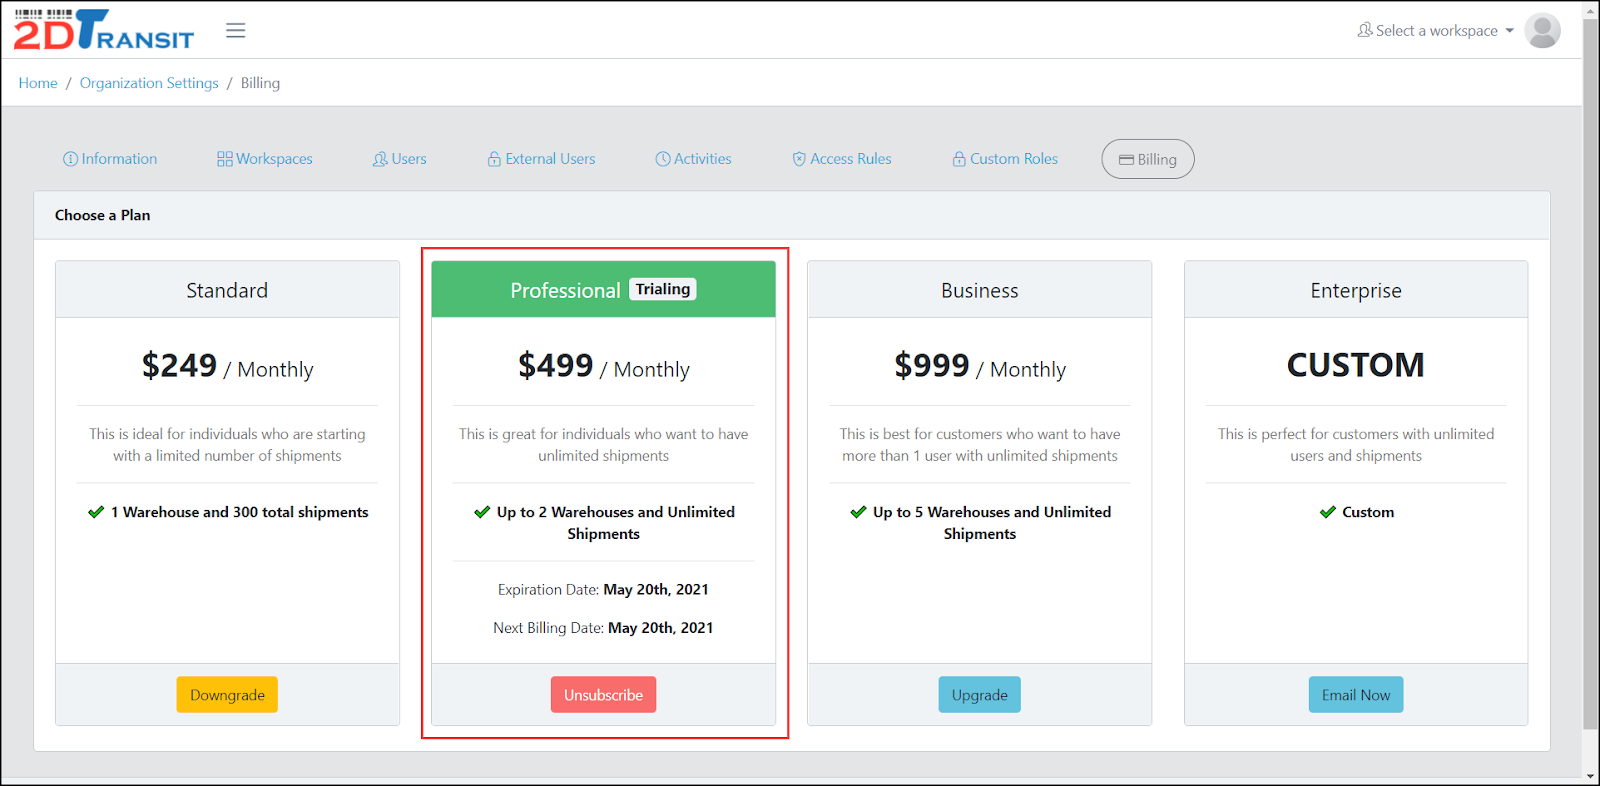Click the 2DTransit logo
The height and width of the screenshot is (786, 1600).
(104, 30)
